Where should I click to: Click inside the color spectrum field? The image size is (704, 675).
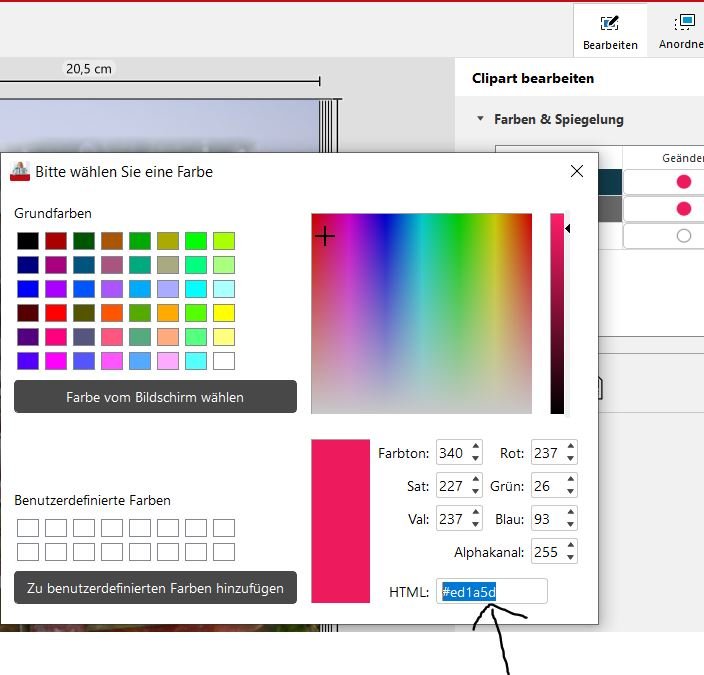coord(421,313)
